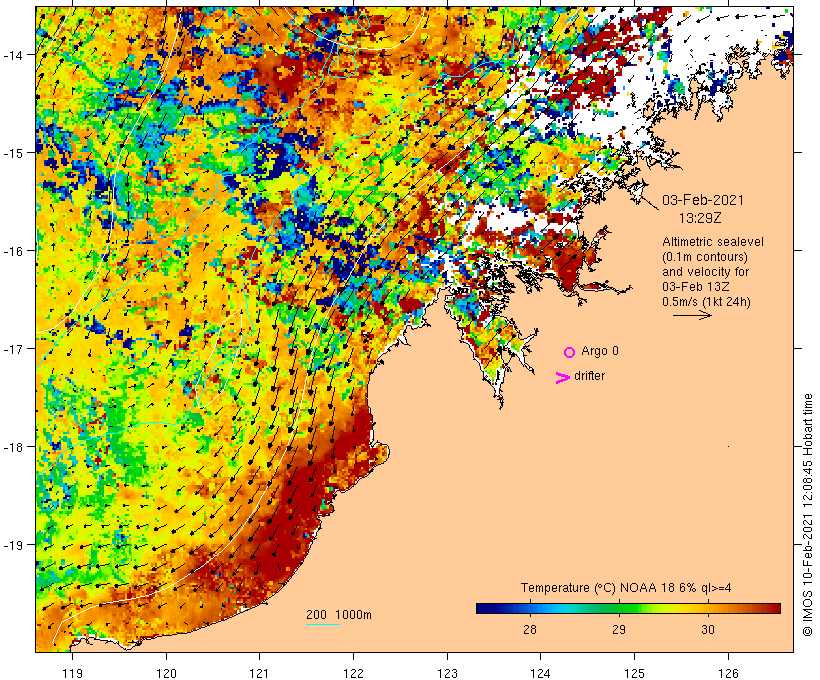Image resolution: width=820 pixels, height=680 pixels.
Task: Click the magenta Argo circle legend marker
Action: [x=570, y=353]
